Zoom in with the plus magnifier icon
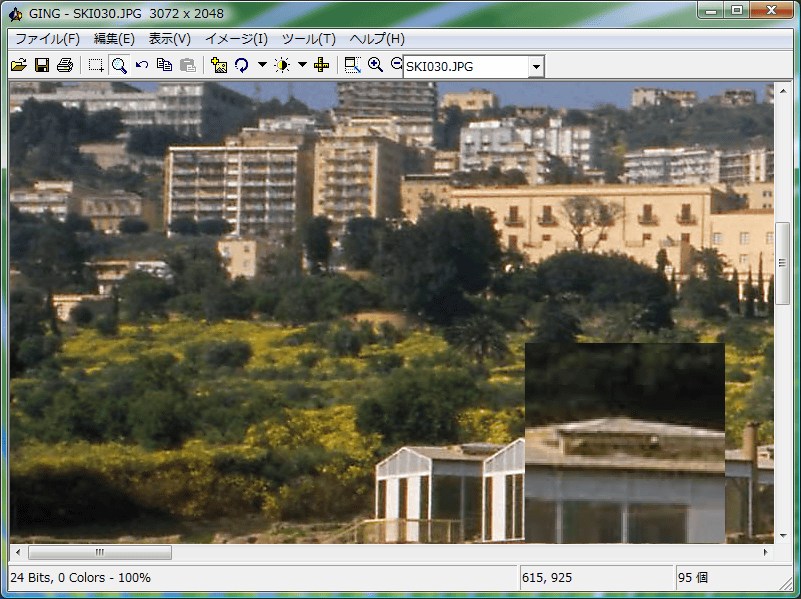 point(376,65)
